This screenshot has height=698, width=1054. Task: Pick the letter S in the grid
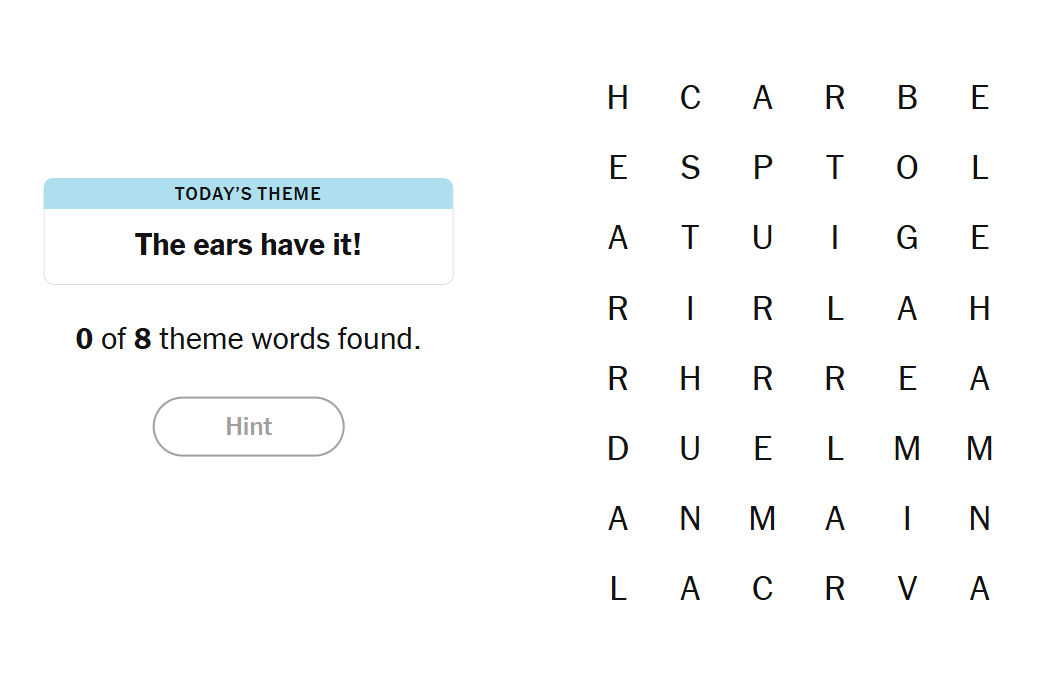coord(690,168)
